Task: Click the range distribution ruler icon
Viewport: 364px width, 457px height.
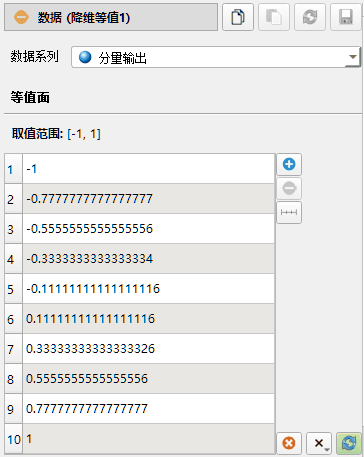Action: 289,212
